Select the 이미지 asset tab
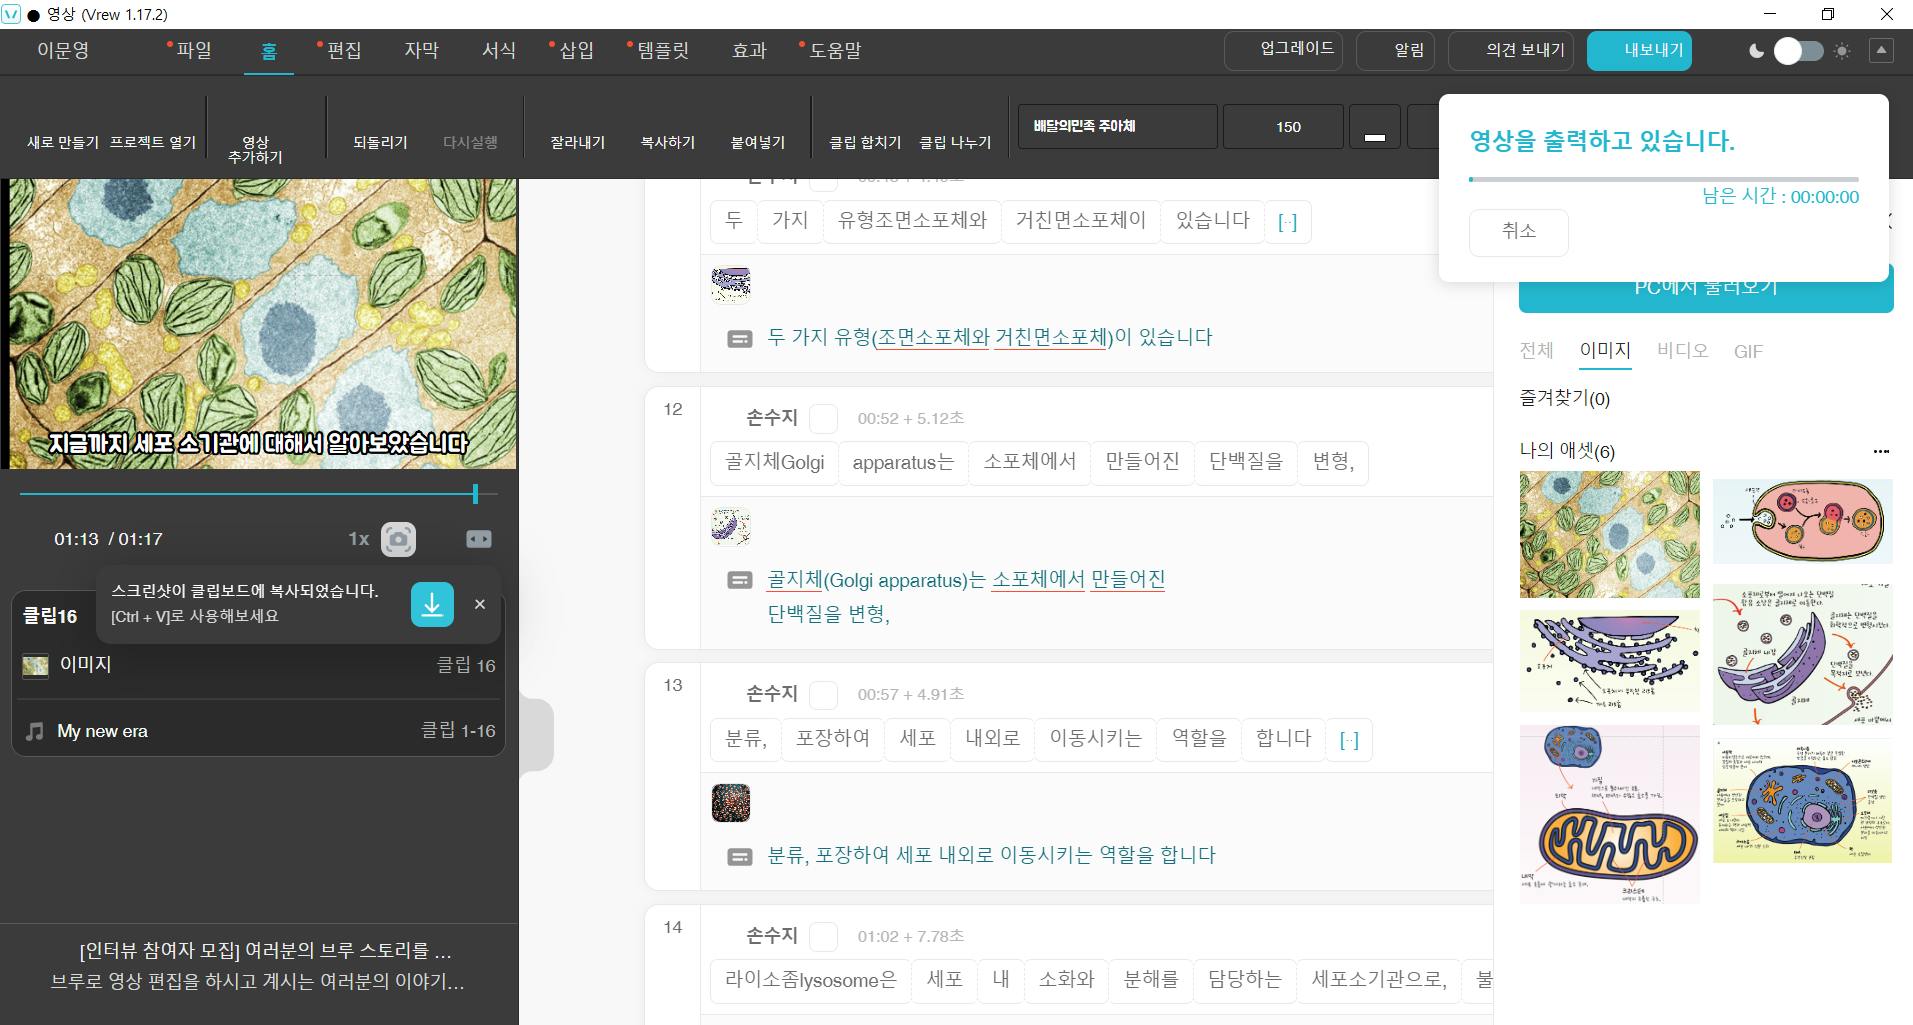The image size is (1913, 1025). click(1605, 351)
